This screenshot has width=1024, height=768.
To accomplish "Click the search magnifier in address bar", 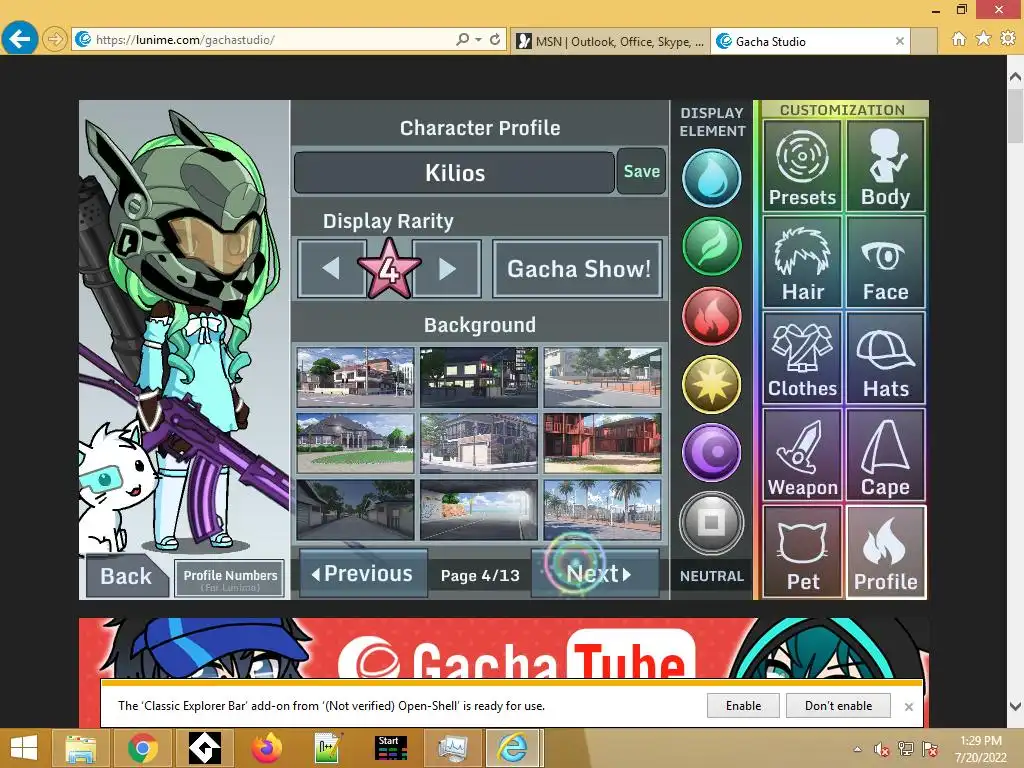I will tap(462, 40).
